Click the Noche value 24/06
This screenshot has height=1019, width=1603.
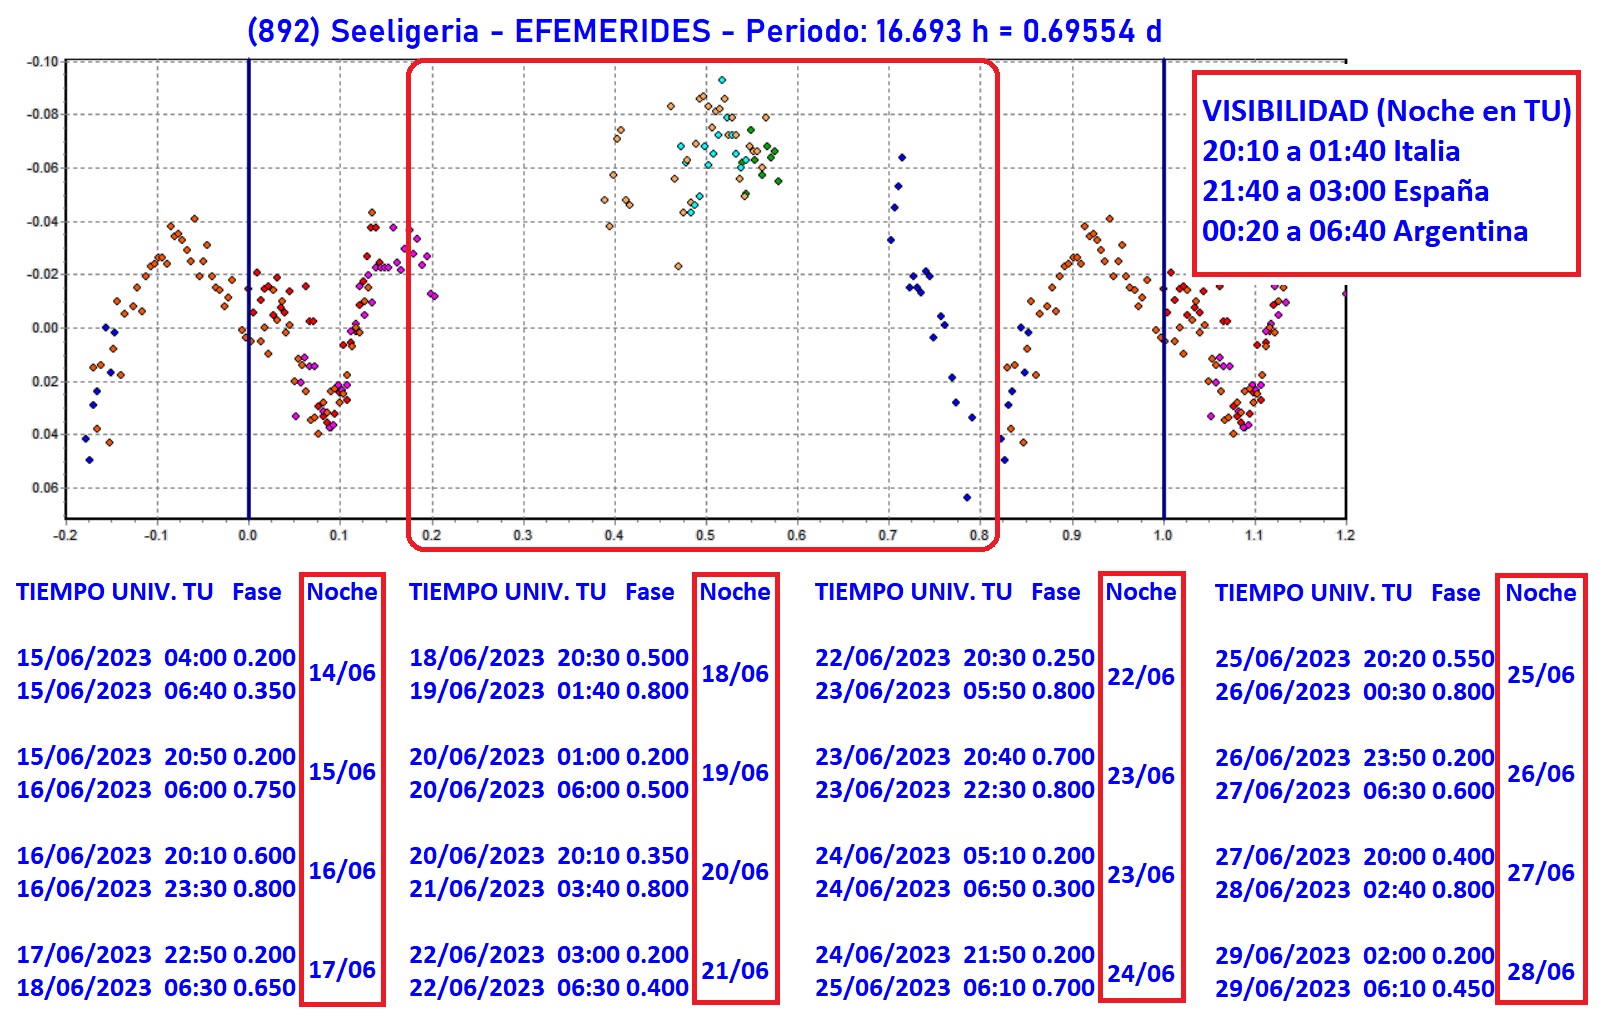1141,974
